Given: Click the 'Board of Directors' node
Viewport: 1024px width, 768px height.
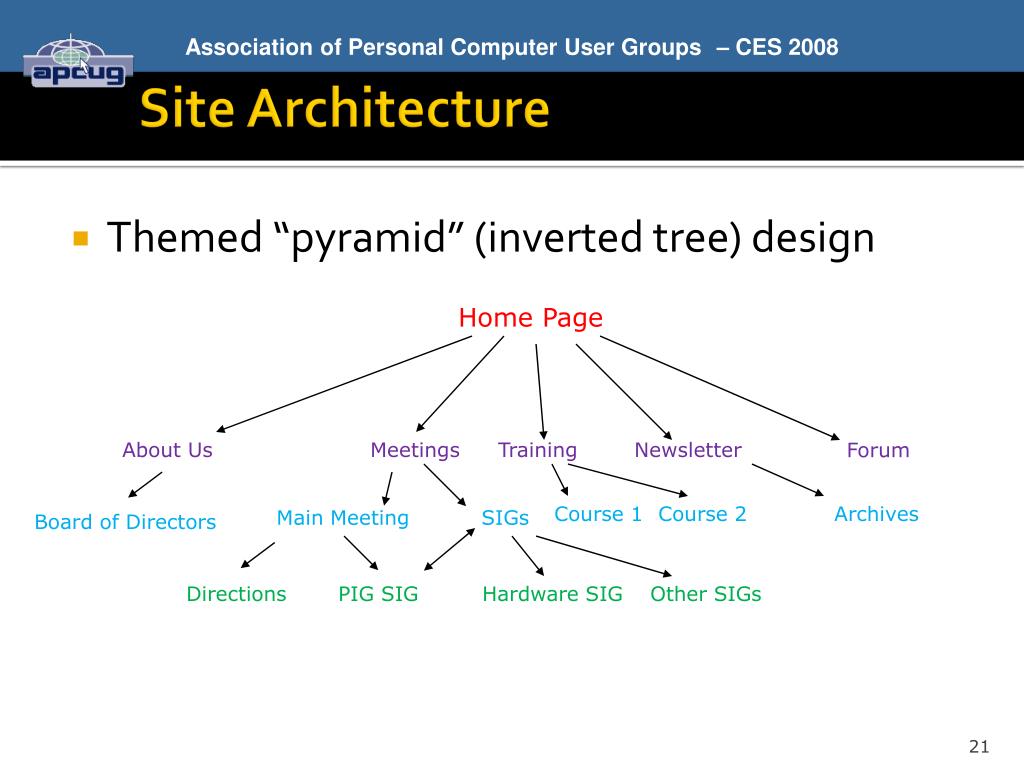Looking at the screenshot, I should (x=125, y=522).
